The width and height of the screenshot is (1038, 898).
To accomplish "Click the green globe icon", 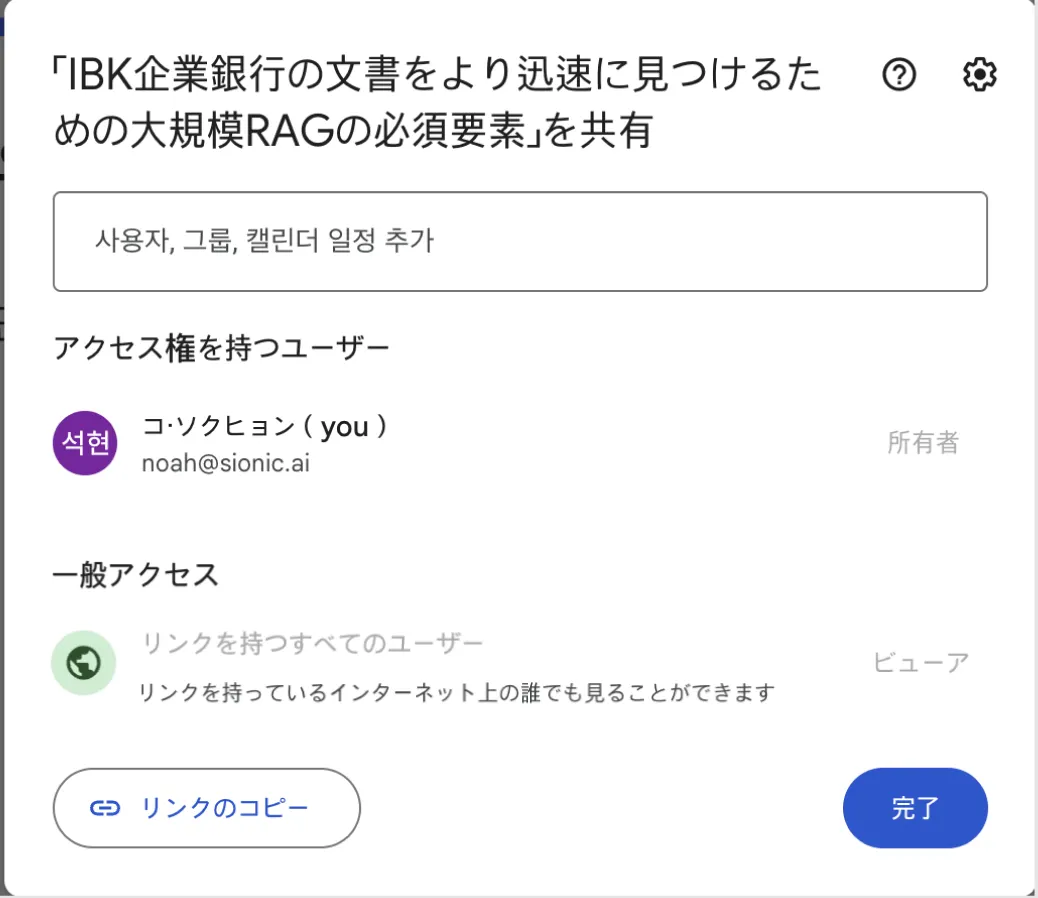I will (x=84, y=663).
